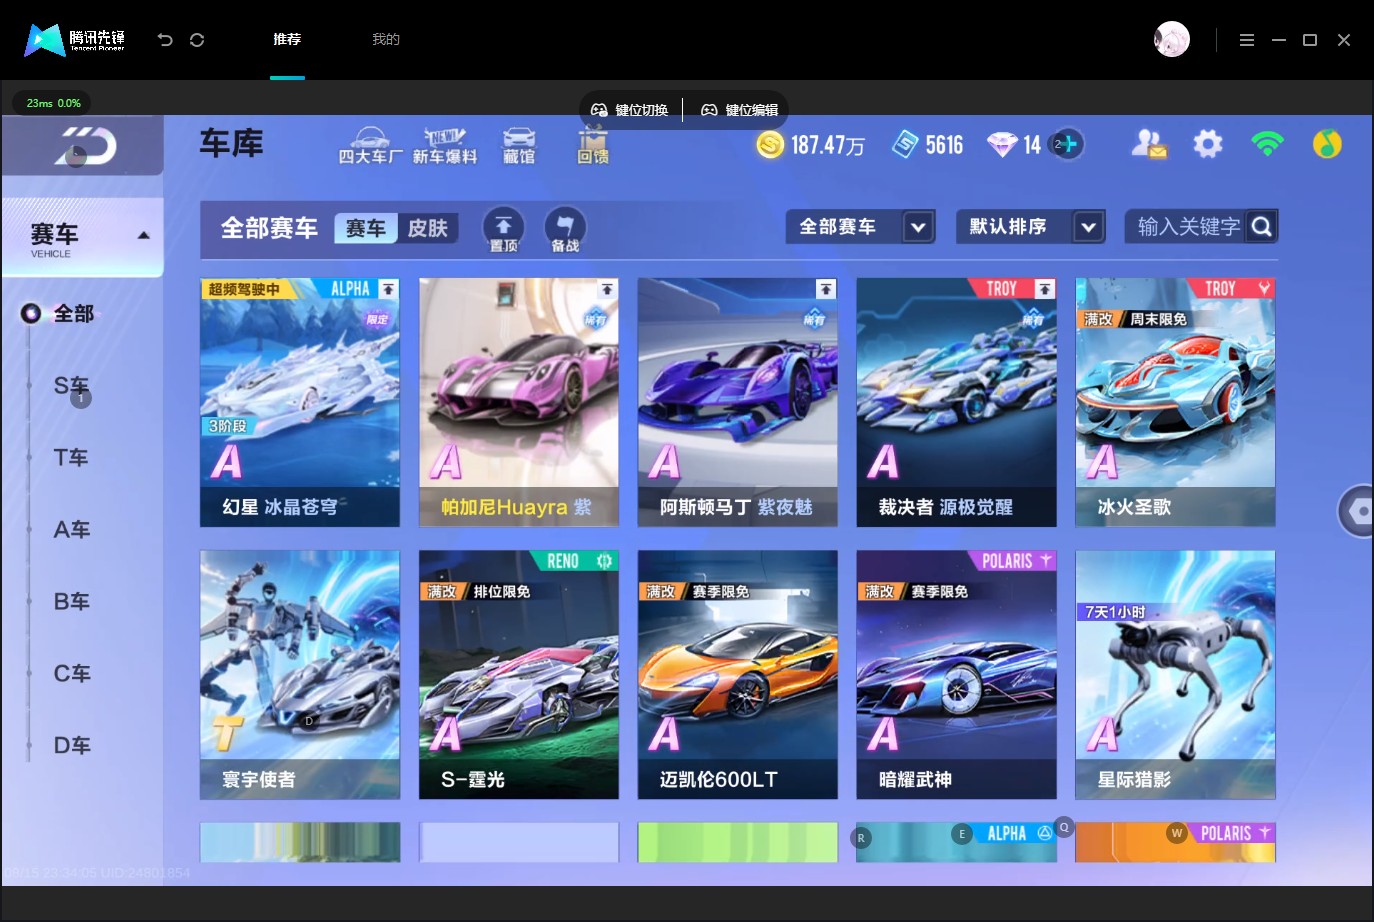This screenshot has width=1374, height=922.
Task: Select the 帕加尼Huayra 紫 car card
Action: coord(519,402)
